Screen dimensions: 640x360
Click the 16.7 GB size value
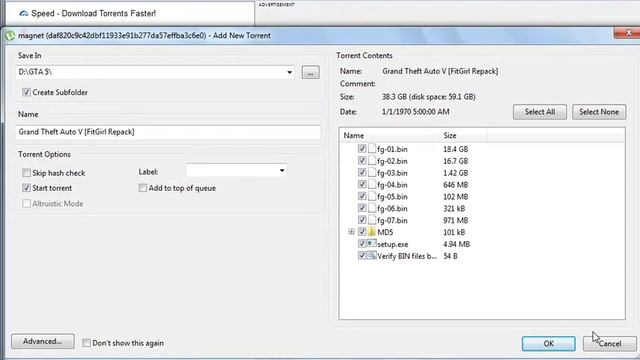pos(456,161)
